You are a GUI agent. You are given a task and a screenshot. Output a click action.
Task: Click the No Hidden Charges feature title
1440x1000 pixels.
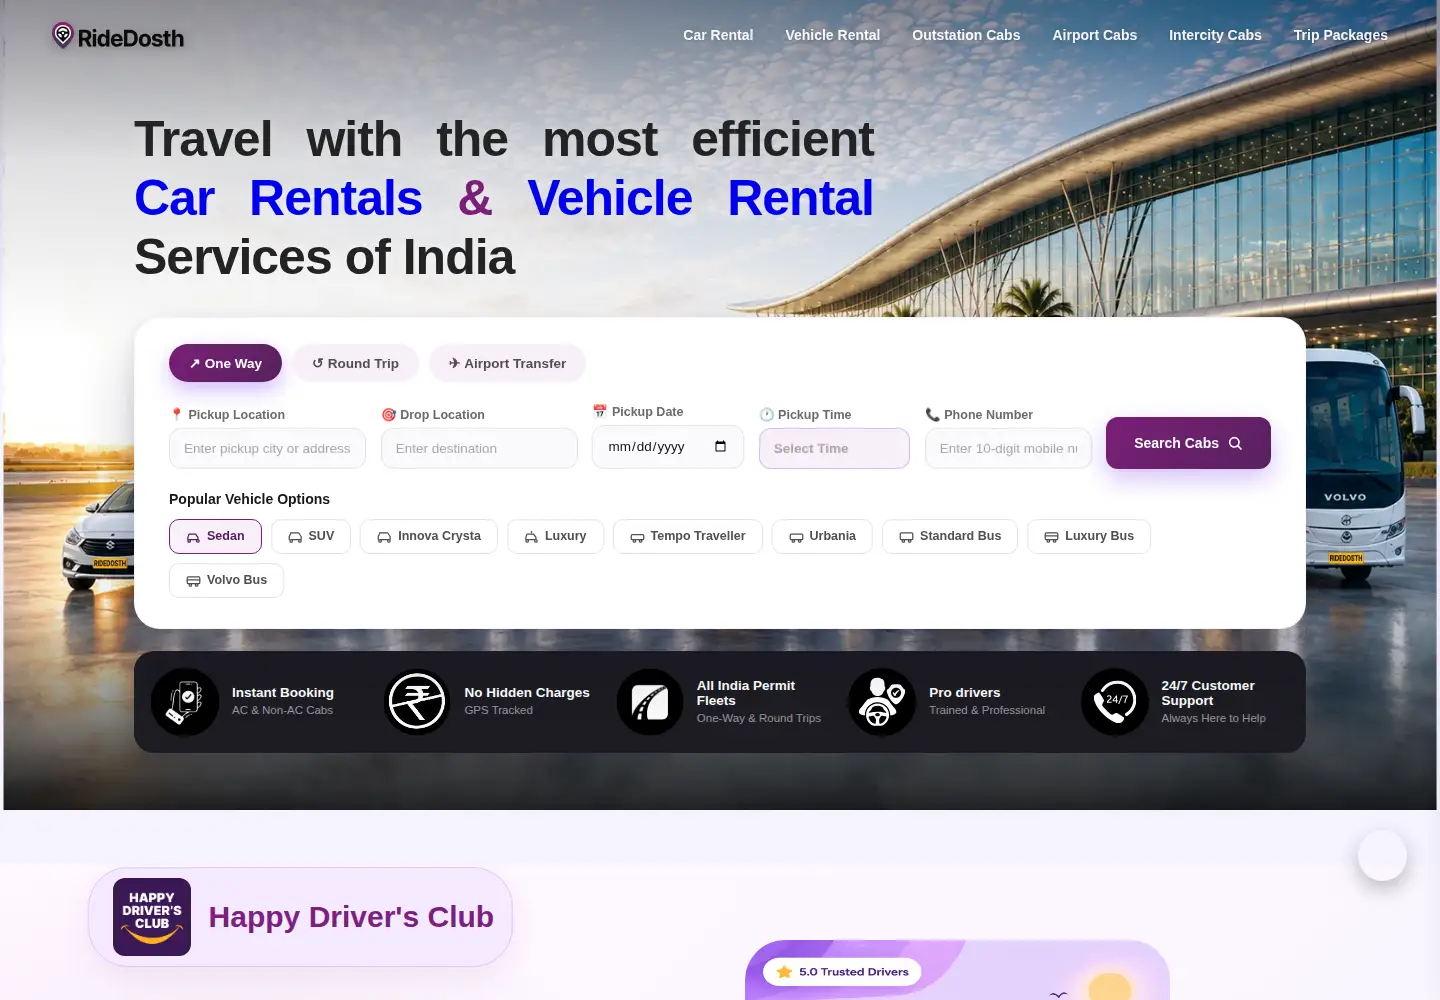coord(527,692)
